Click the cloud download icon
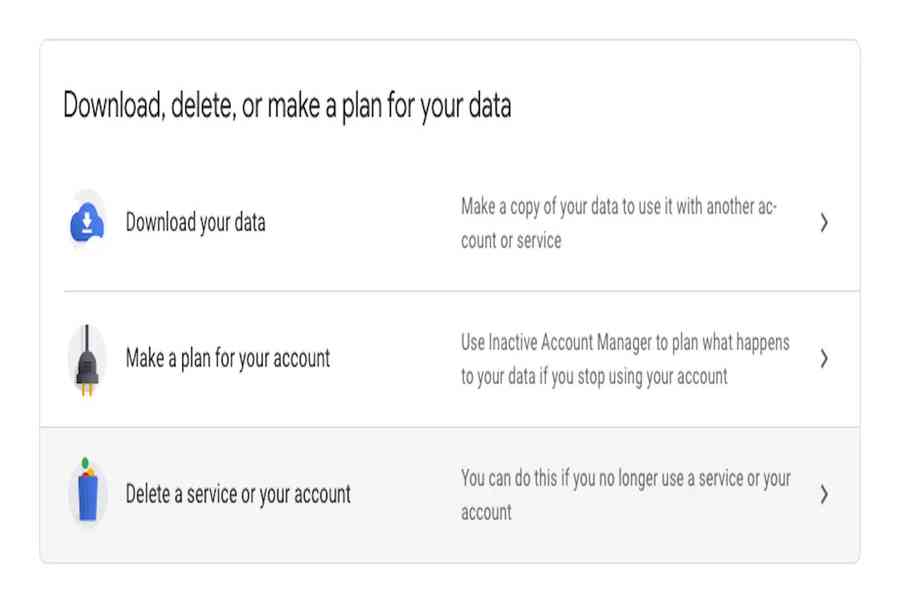Image resolution: width=900 pixels, height=603 pixels. tap(87, 223)
